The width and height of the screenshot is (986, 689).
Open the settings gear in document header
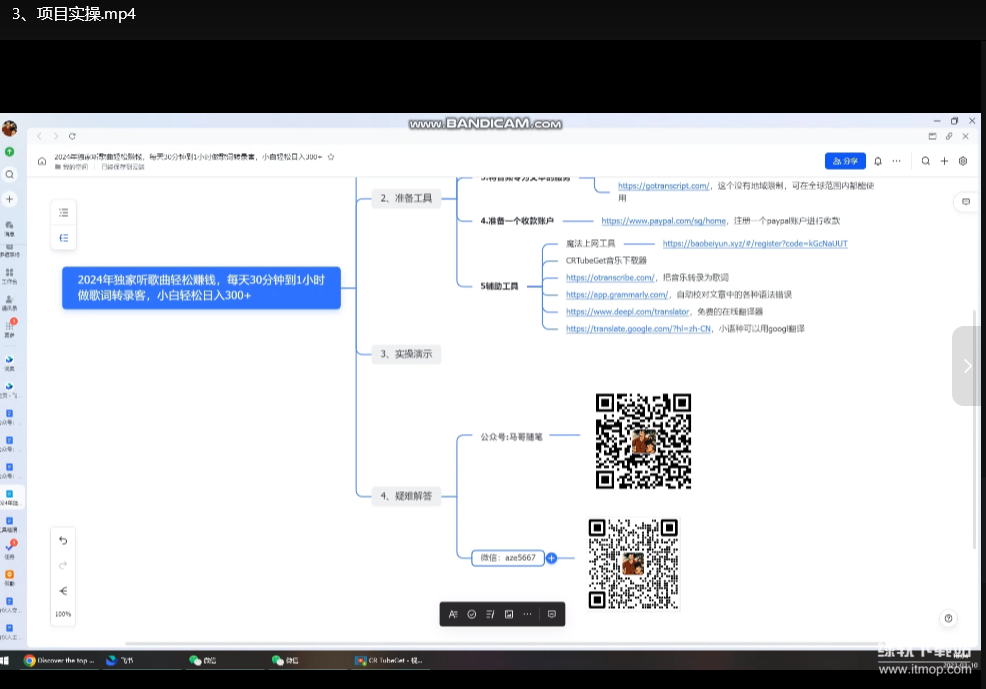[963, 161]
